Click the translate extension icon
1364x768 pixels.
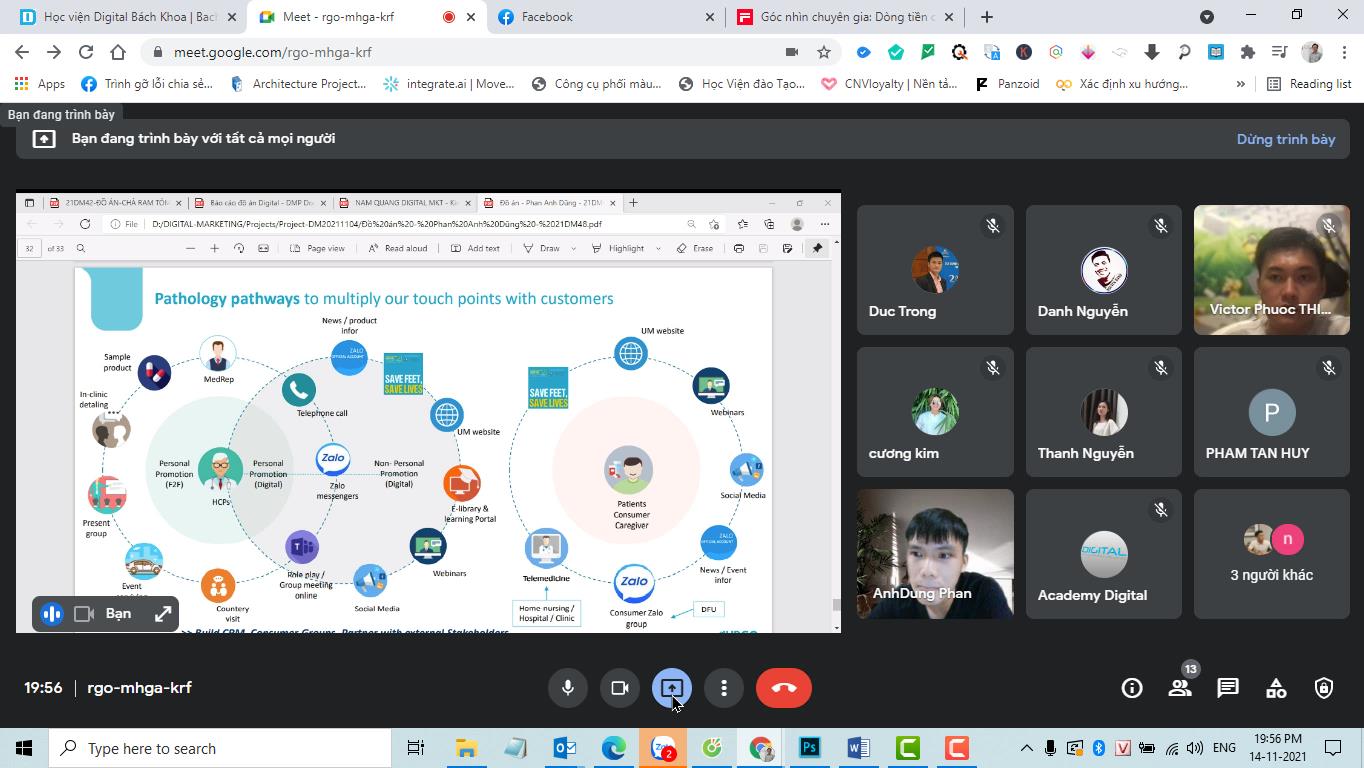click(991, 52)
